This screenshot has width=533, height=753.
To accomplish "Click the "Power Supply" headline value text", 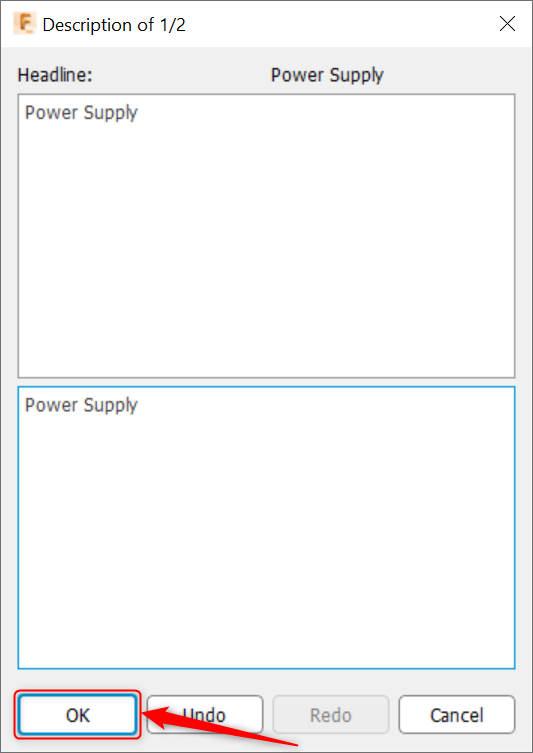I will tap(327, 76).
